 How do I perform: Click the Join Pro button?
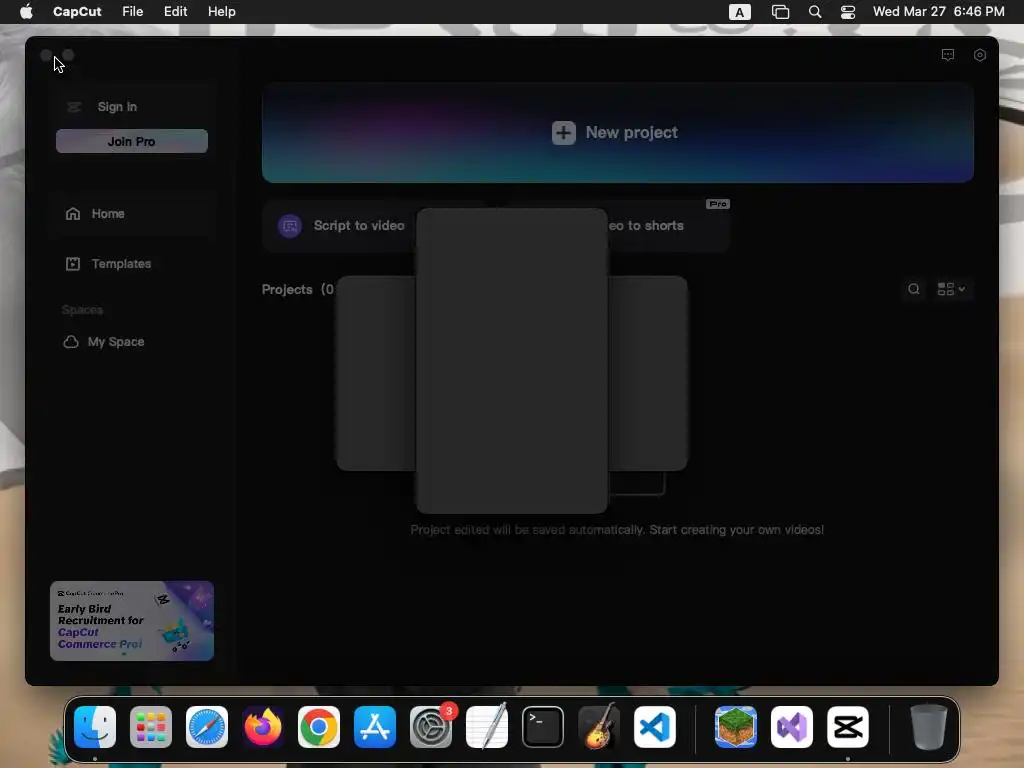tap(132, 141)
